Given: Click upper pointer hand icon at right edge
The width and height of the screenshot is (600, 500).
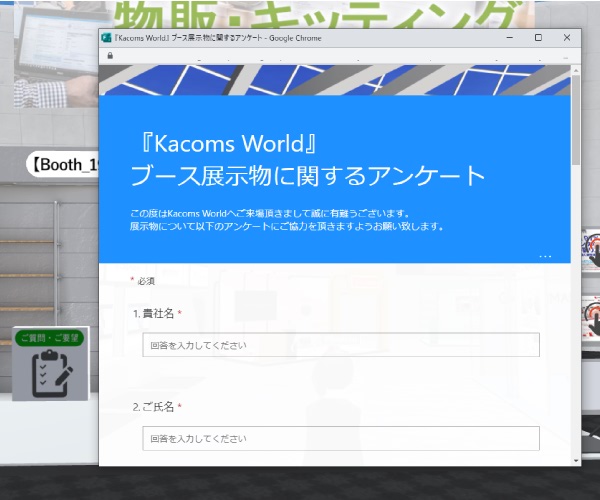Looking at the screenshot, I should (590, 249).
